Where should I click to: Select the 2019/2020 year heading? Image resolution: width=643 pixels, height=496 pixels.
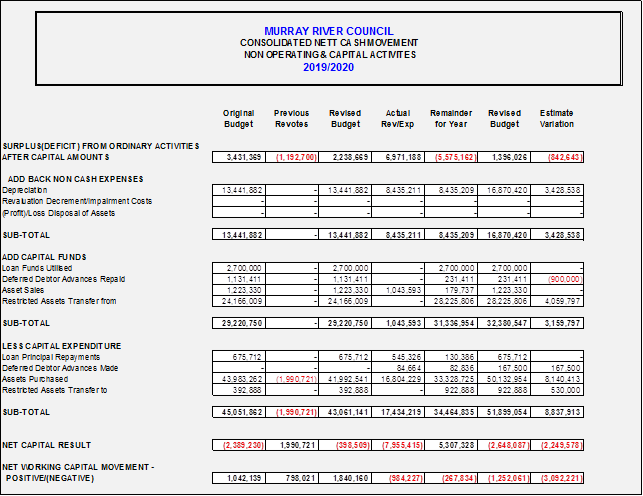point(328,67)
